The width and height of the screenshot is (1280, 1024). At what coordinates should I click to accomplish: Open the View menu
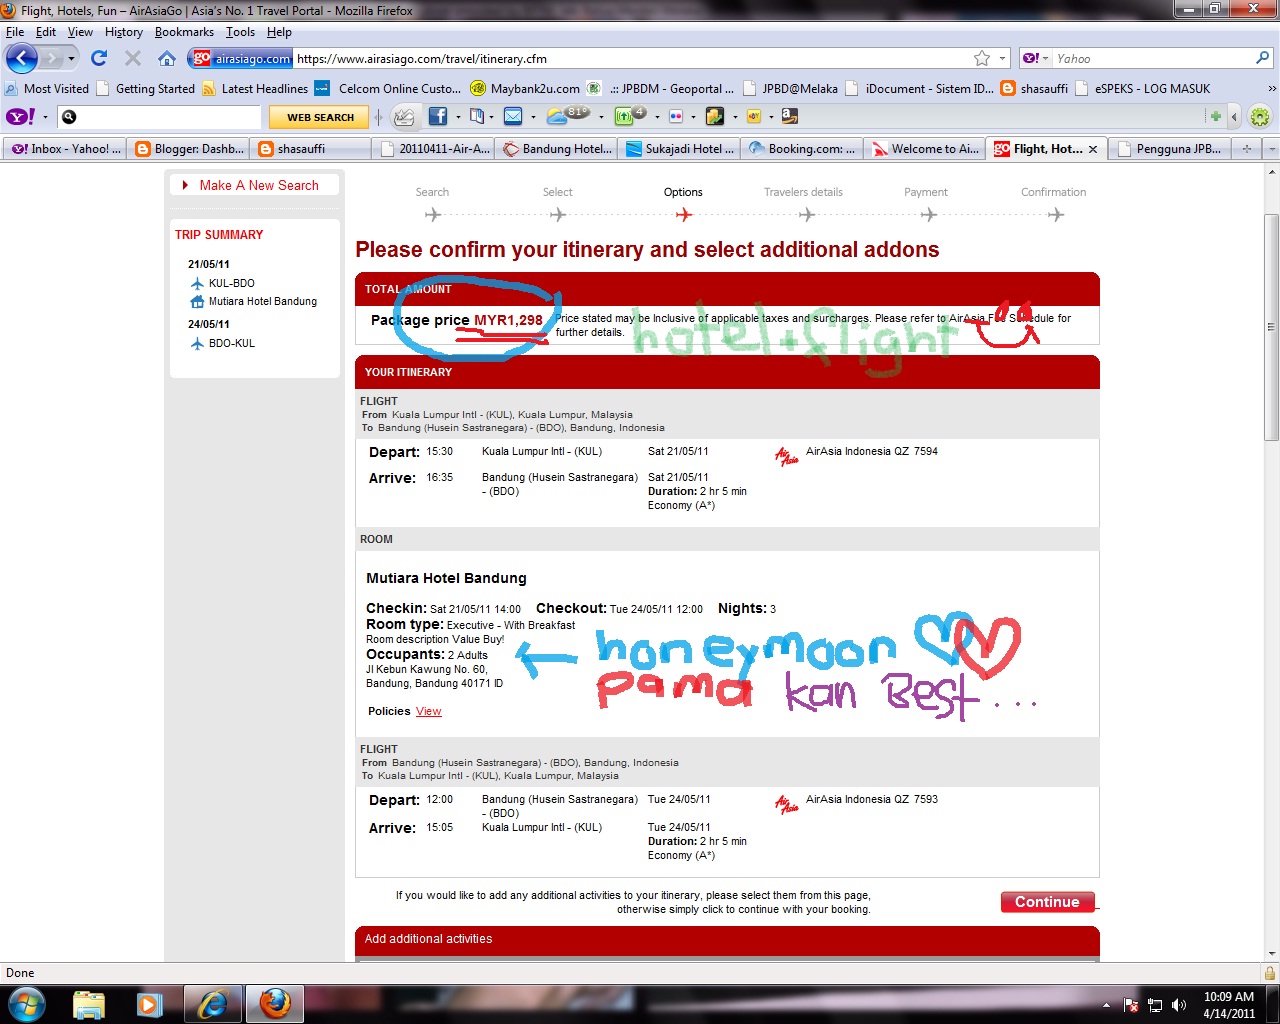pos(80,32)
